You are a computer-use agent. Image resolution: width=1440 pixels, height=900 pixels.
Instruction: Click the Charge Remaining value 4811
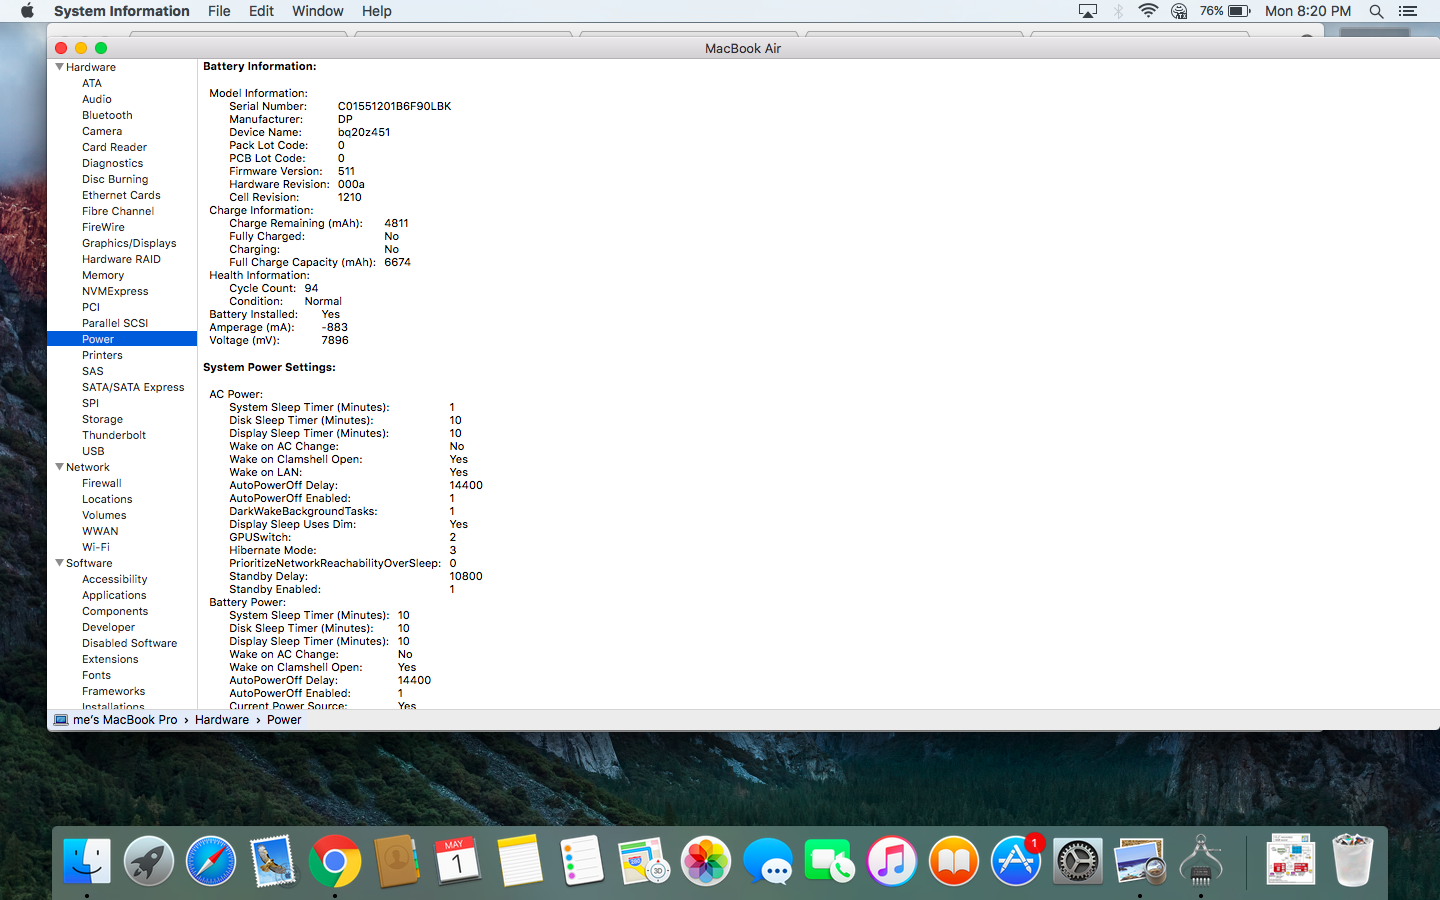pos(396,223)
